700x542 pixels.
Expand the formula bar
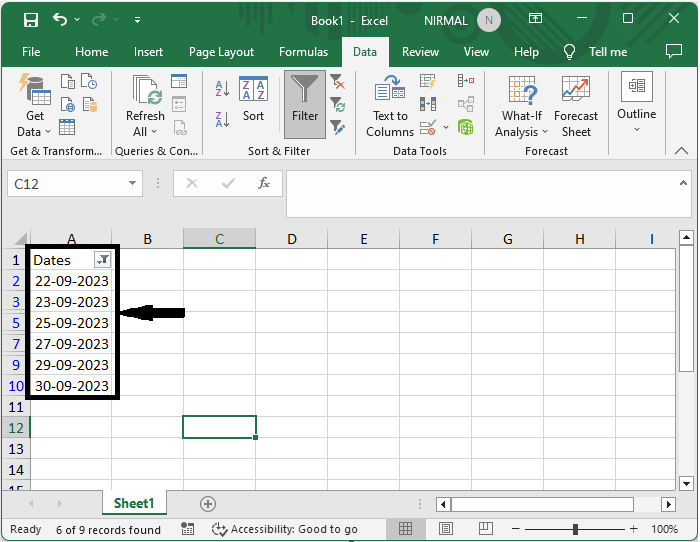[x=683, y=183]
